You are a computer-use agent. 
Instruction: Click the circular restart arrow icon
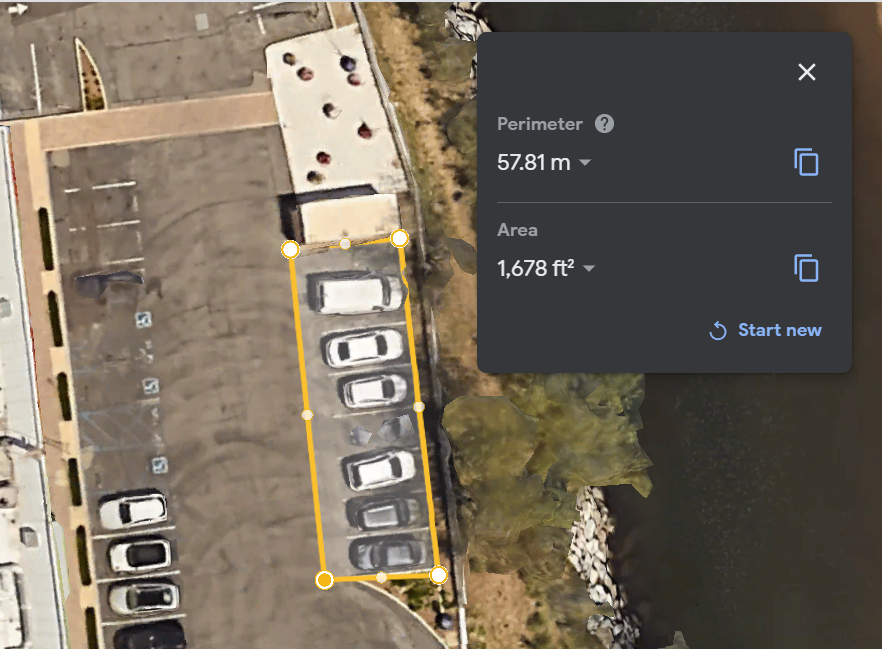(718, 331)
